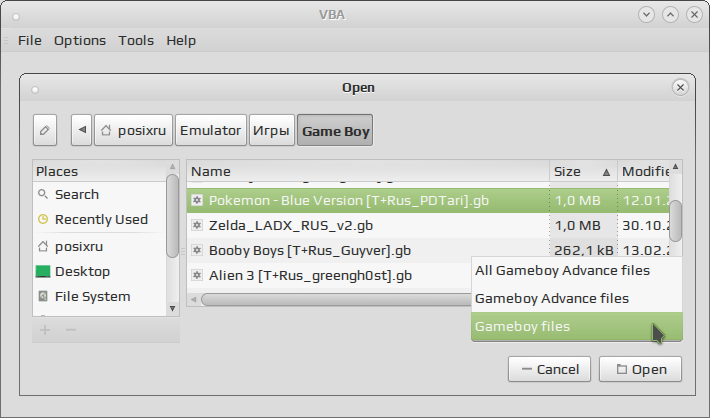Click the file list horizontal scrollbar
The height and width of the screenshot is (418, 710).
[336, 299]
